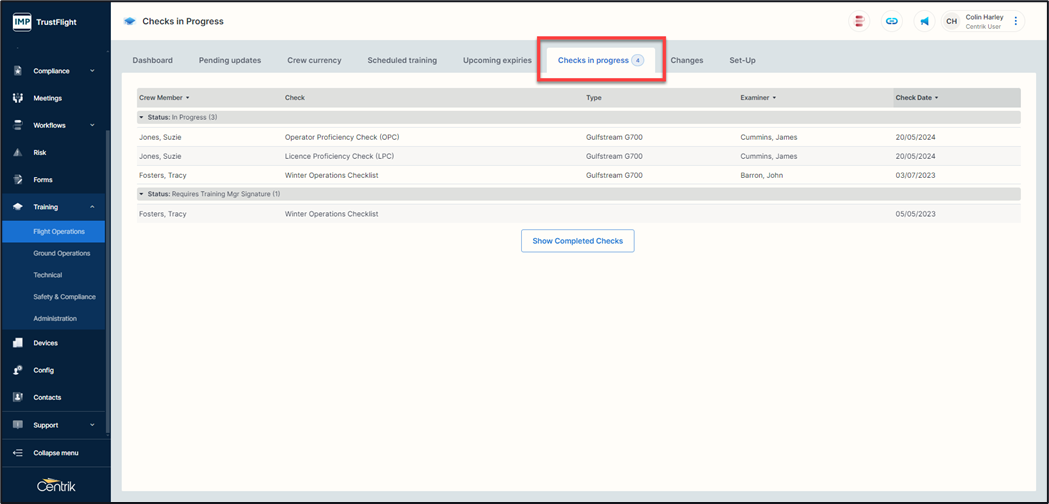The height and width of the screenshot is (504, 1049).
Task: Open the Risk warning icon
Action: click(x=18, y=153)
